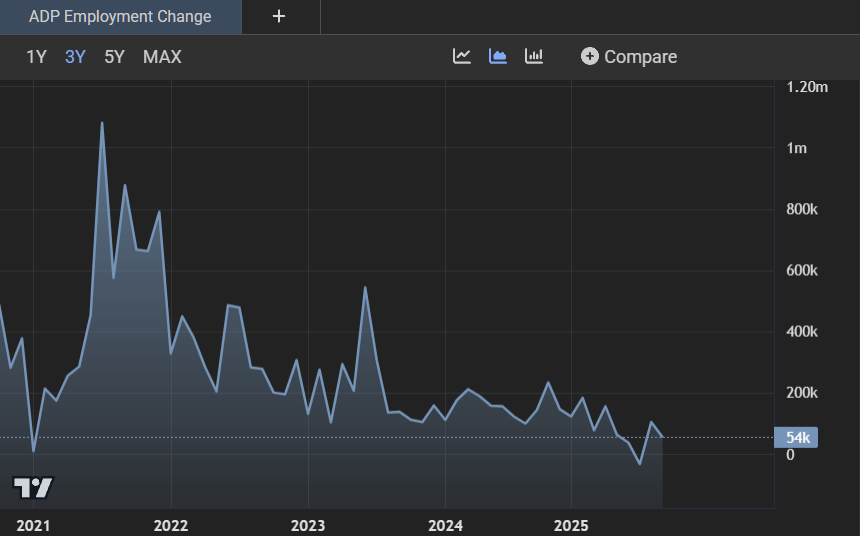Select the area chart type icon
This screenshot has width=860, height=536.
pos(497,56)
